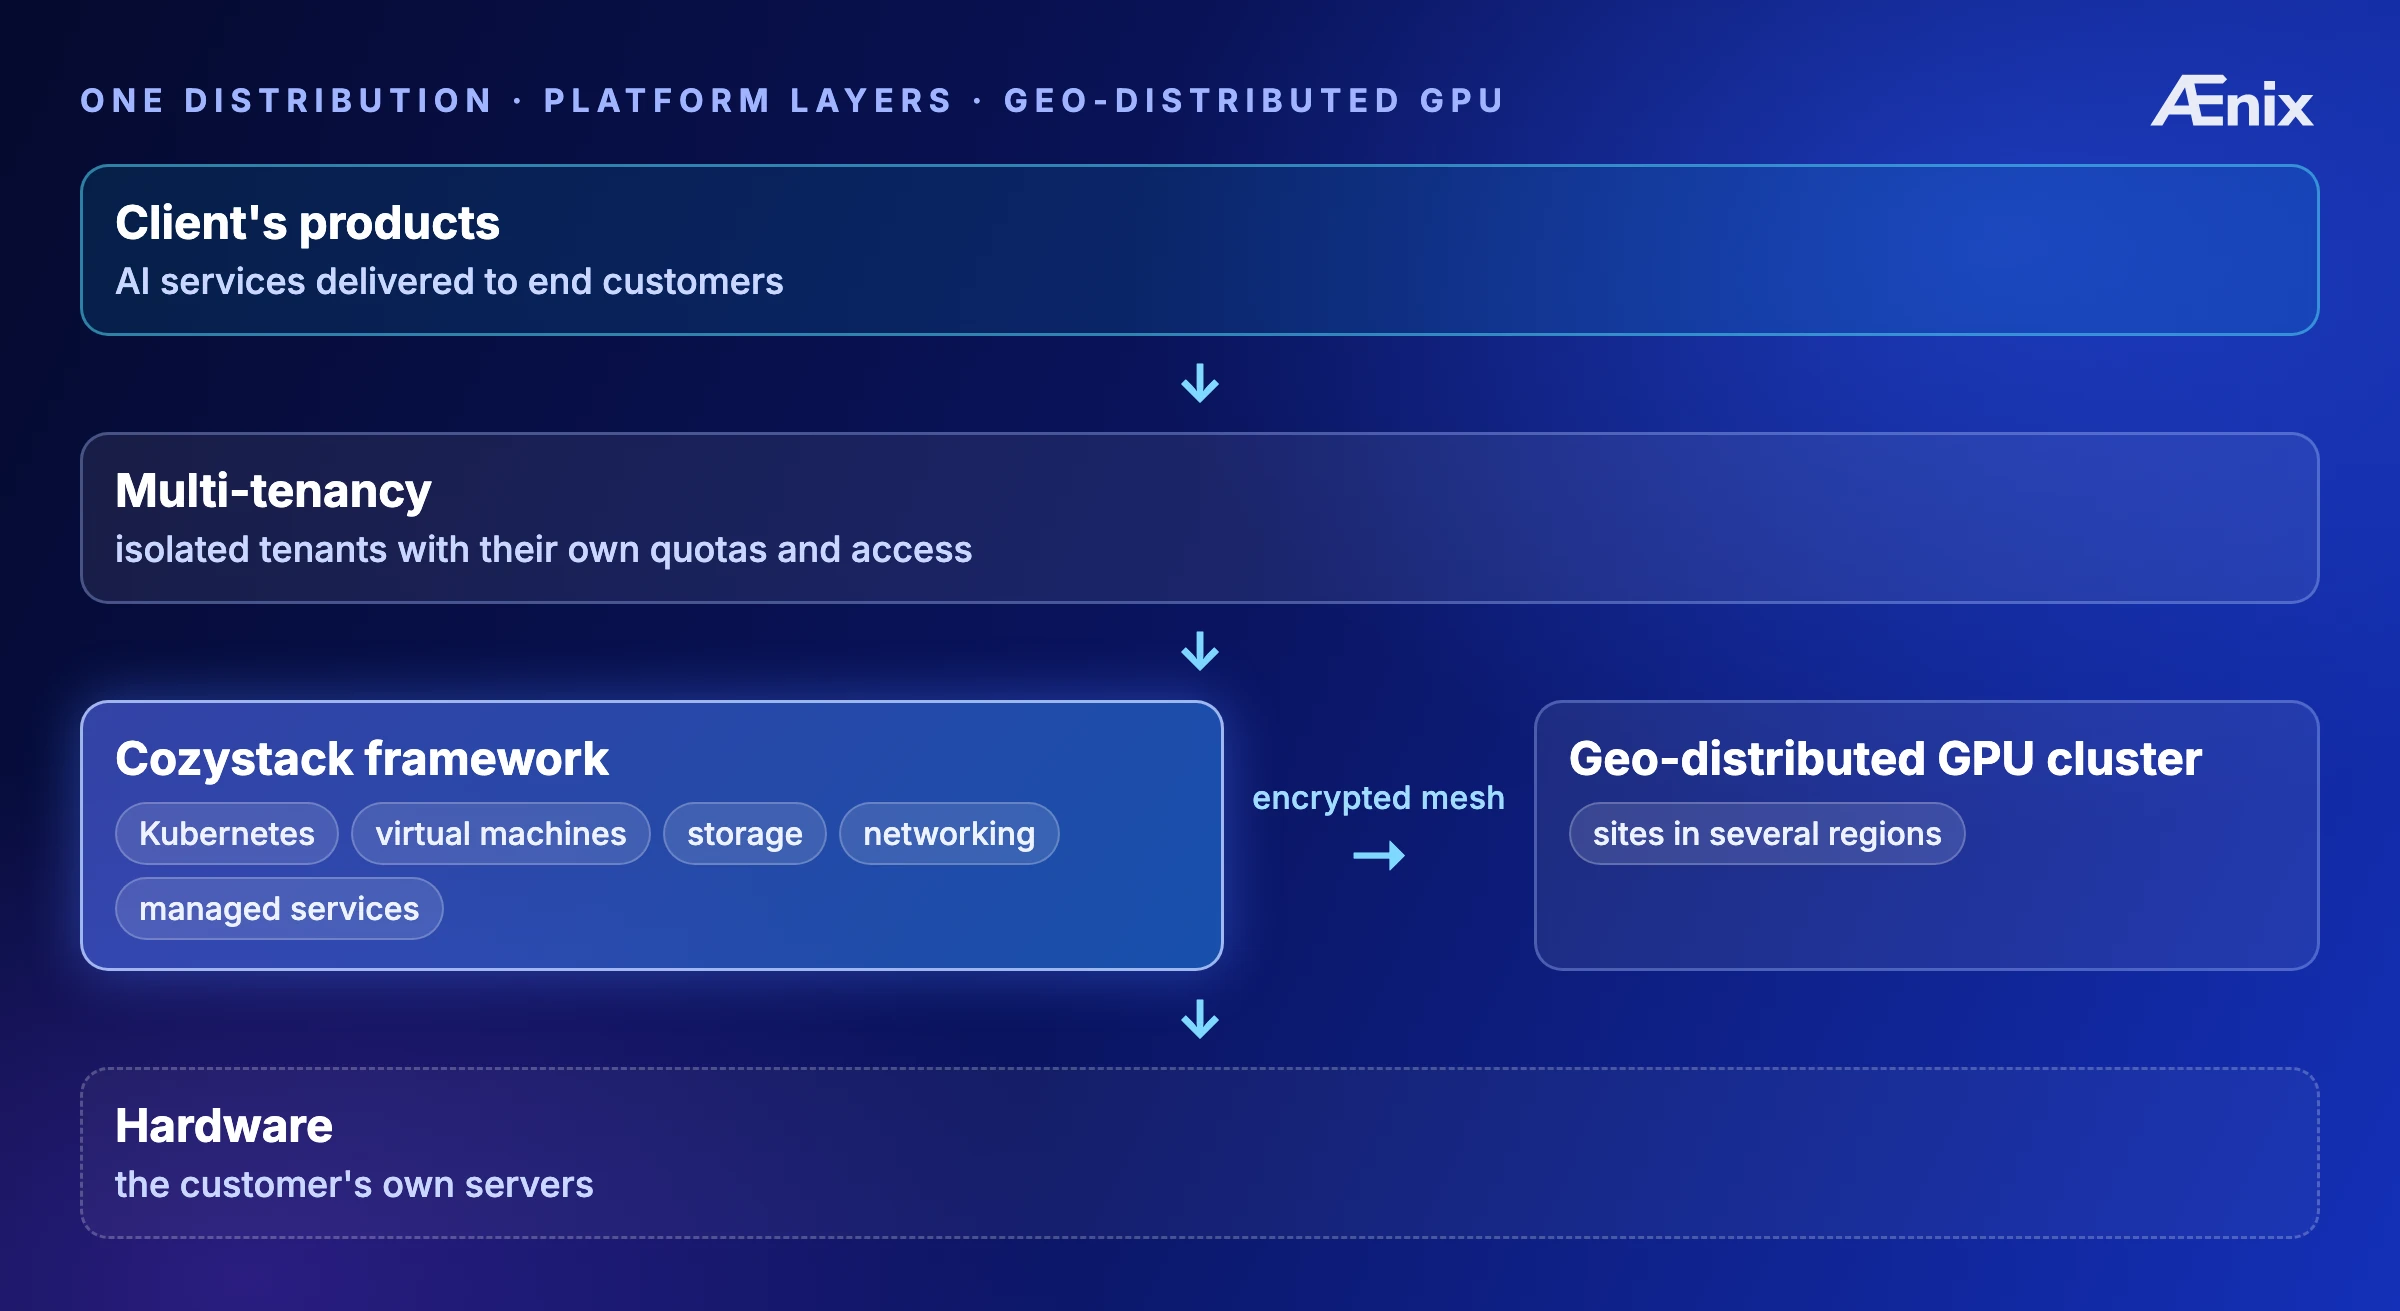
Task: Select the sites in several regions pill
Action: coord(1767,833)
